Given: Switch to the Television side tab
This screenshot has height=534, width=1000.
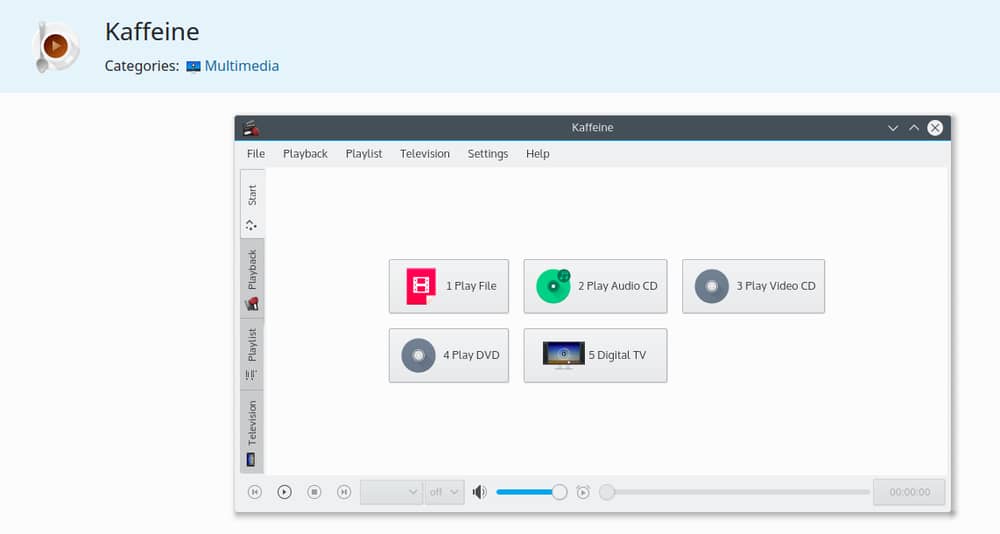Looking at the screenshot, I should pos(252,432).
